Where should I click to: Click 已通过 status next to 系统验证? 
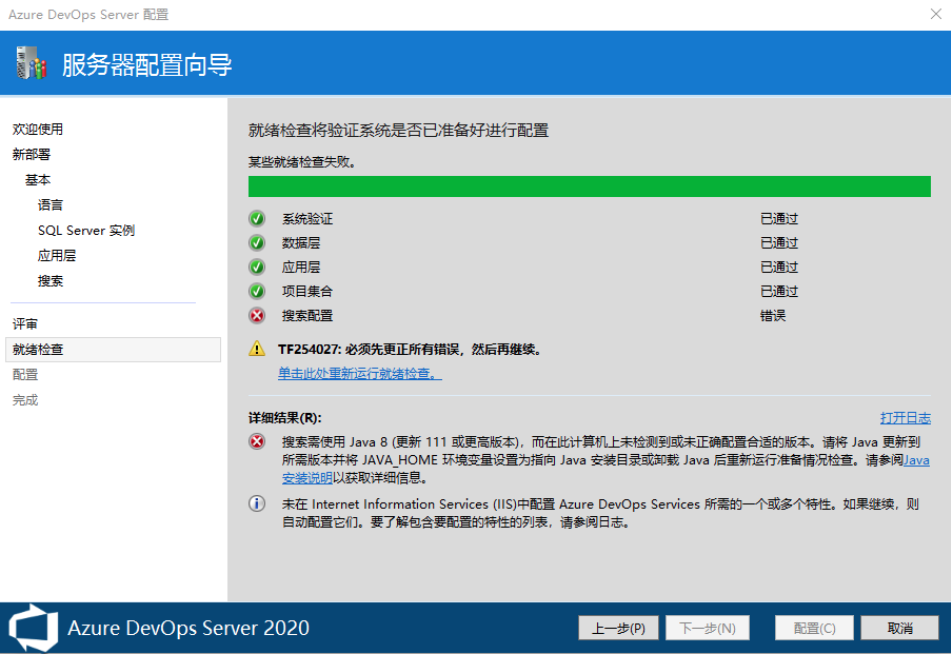click(x=779, y=218)
